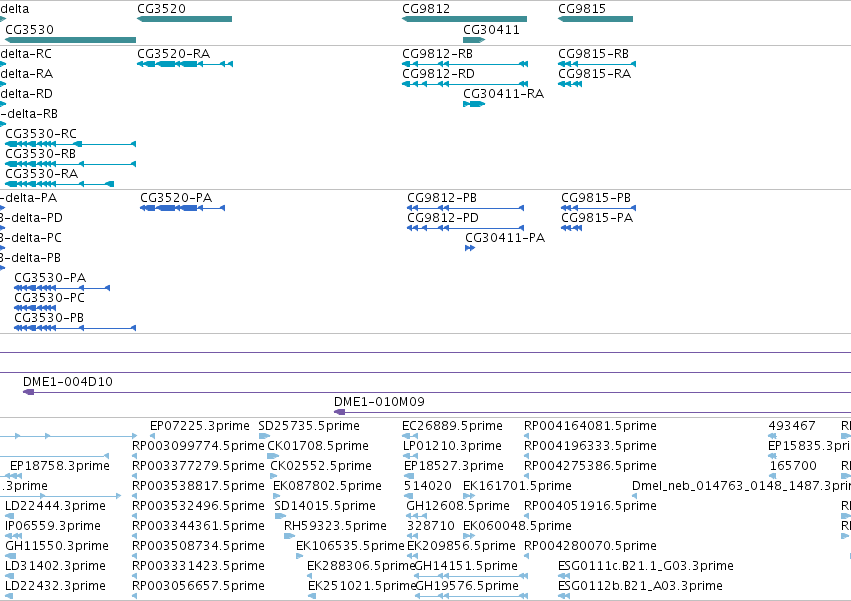Image resolution: width=851 pixels, height=601 pixels.
Task: Click the CG3520-RA transcript glyph
Action: (x=185, y=64)
